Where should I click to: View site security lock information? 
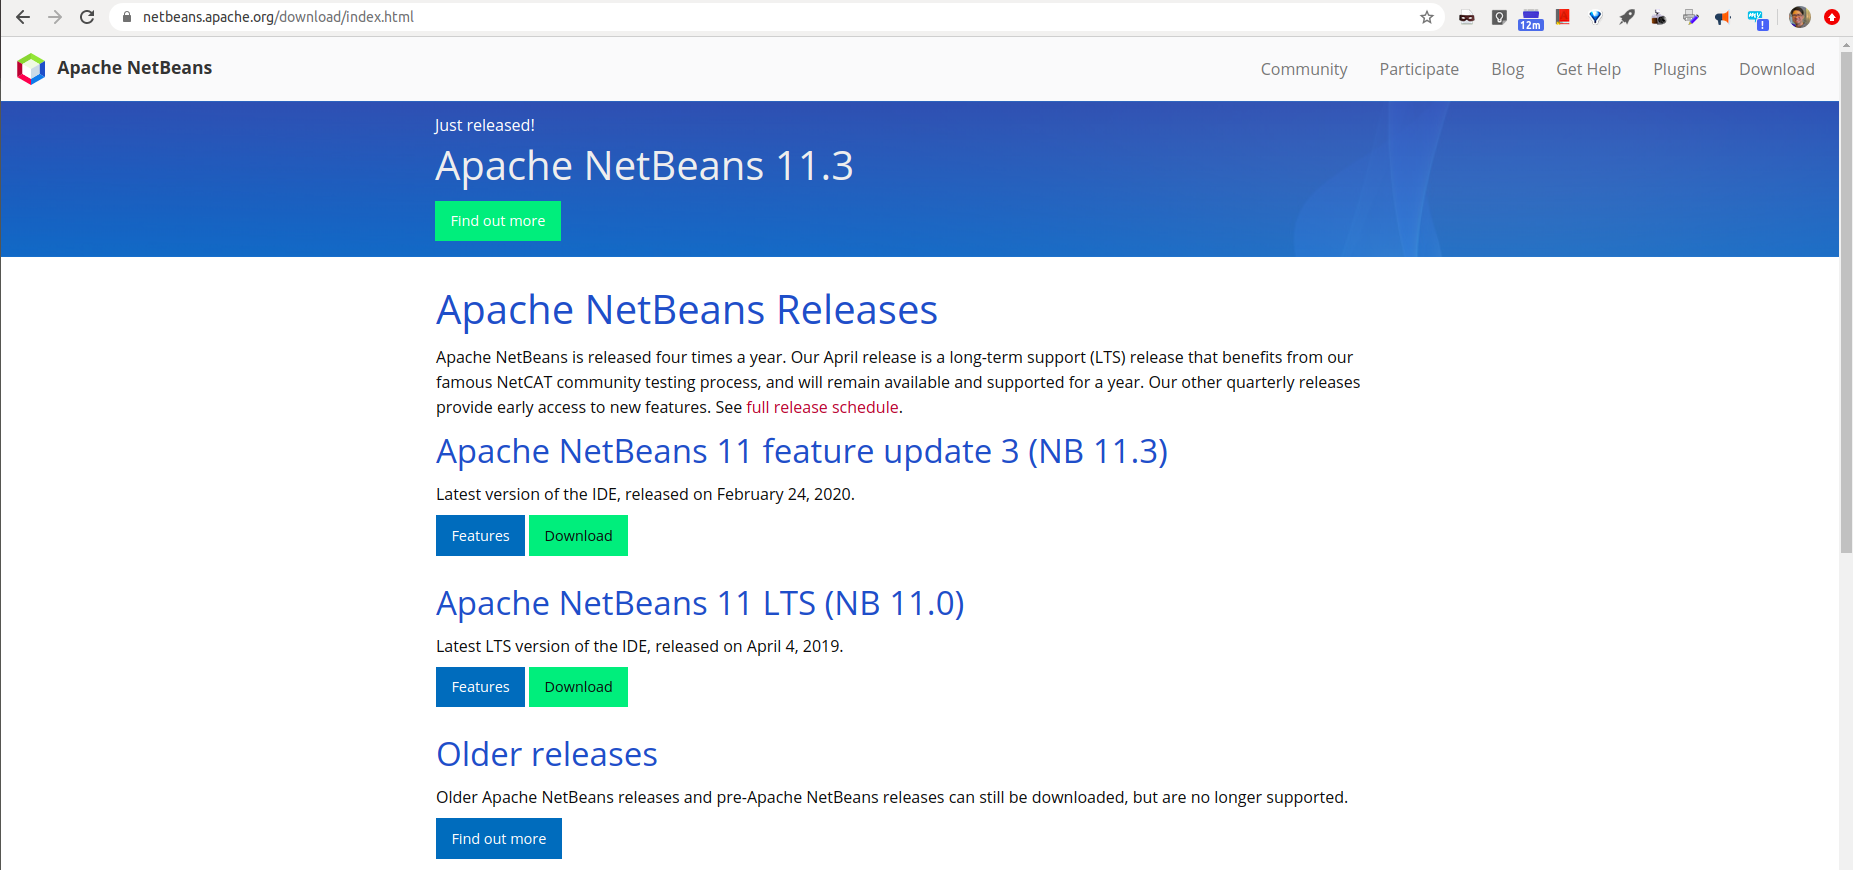(x=127, y=17)
